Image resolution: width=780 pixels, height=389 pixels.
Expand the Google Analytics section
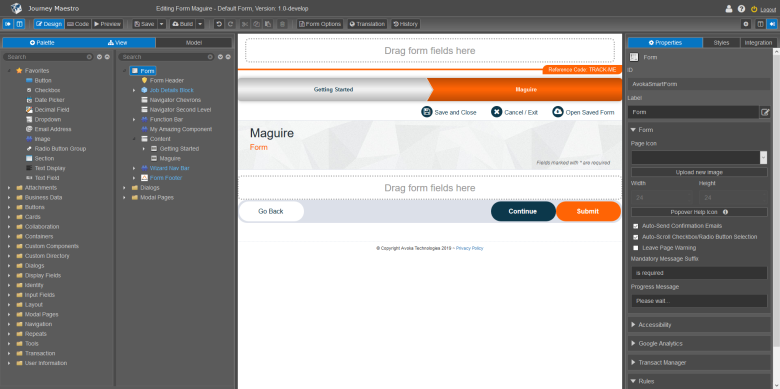tap(699, 344)
